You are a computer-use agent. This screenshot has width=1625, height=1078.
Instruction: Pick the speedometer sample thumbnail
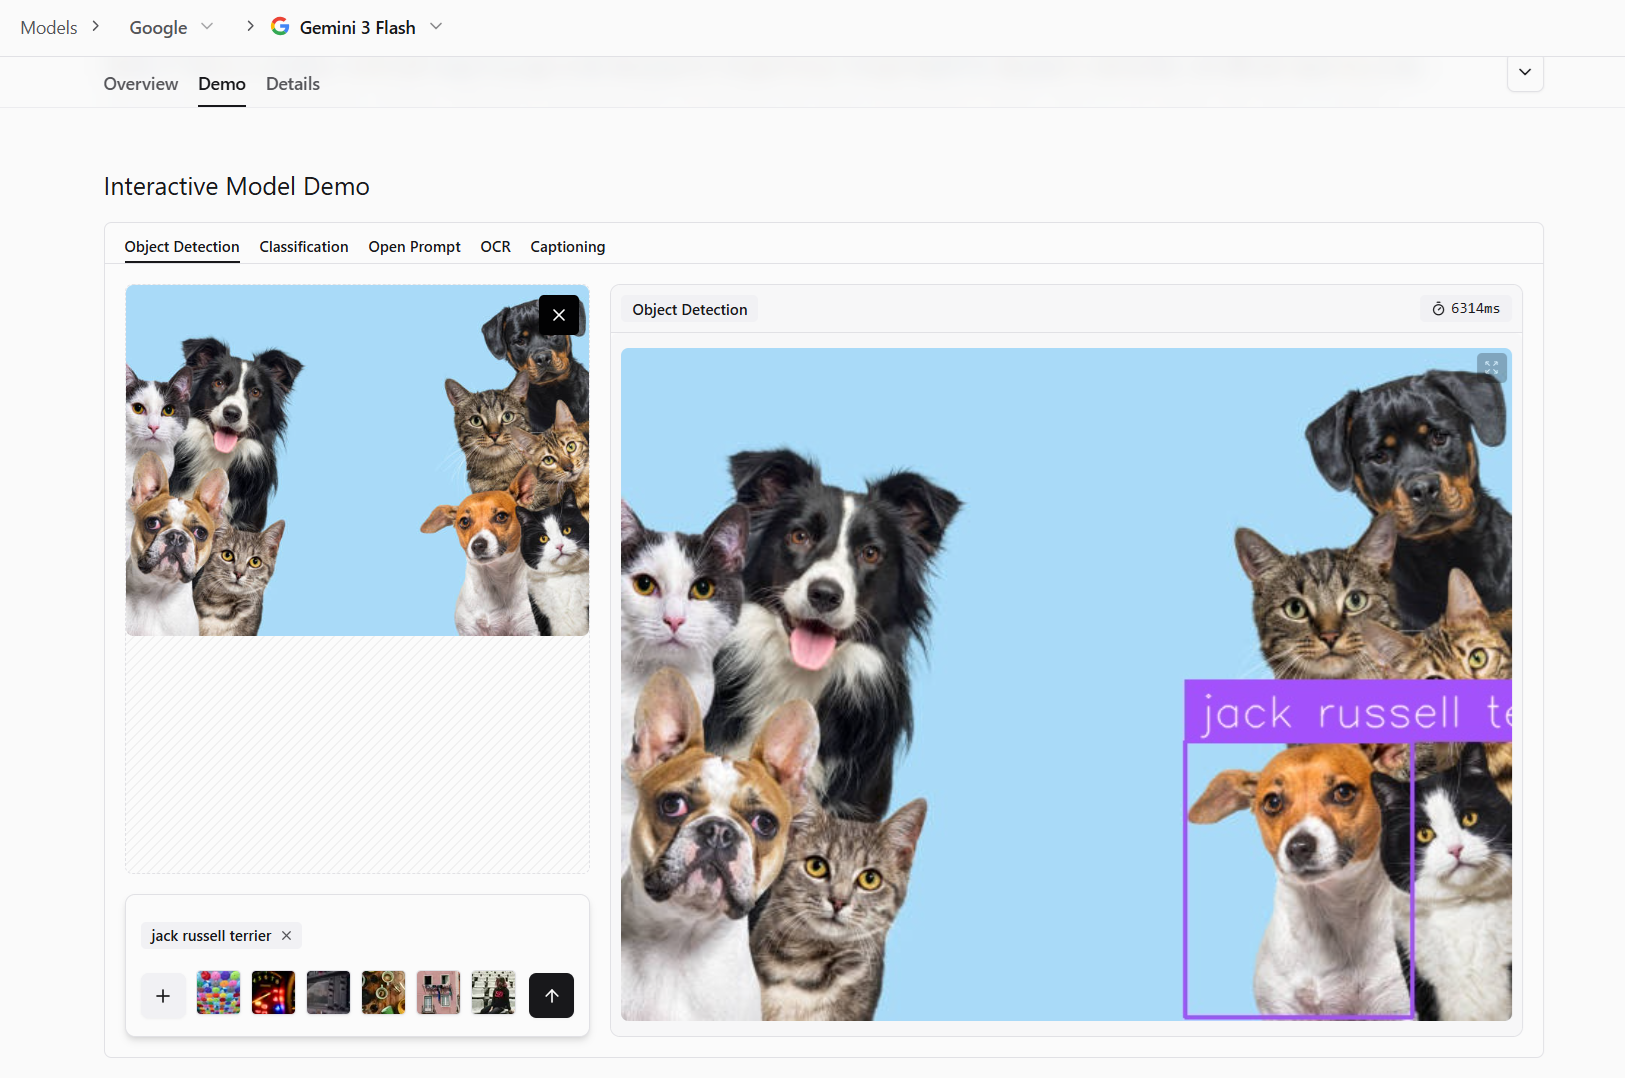(x=273, y=993)
